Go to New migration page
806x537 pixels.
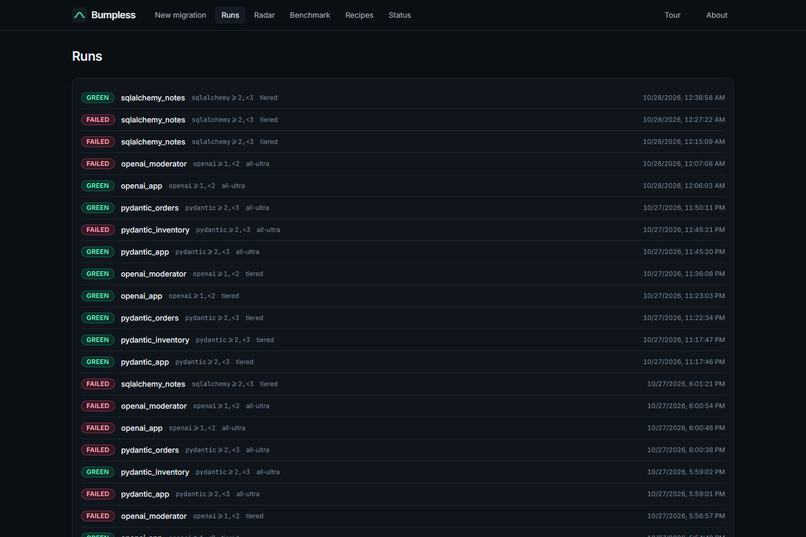(180, 15)
